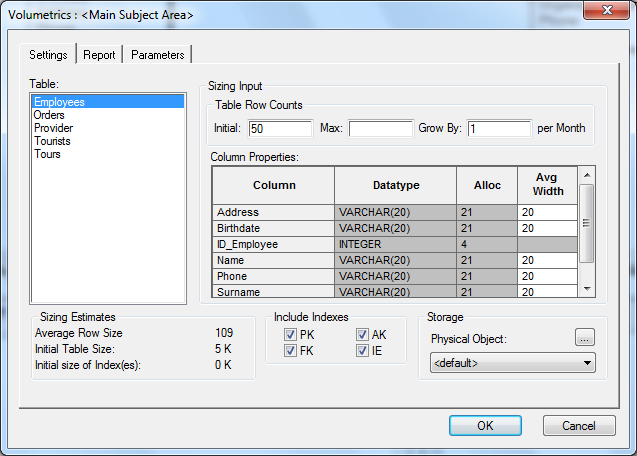
Task: Click the Alloc value for ID_Employee
Action: click(x=487, y=244)
